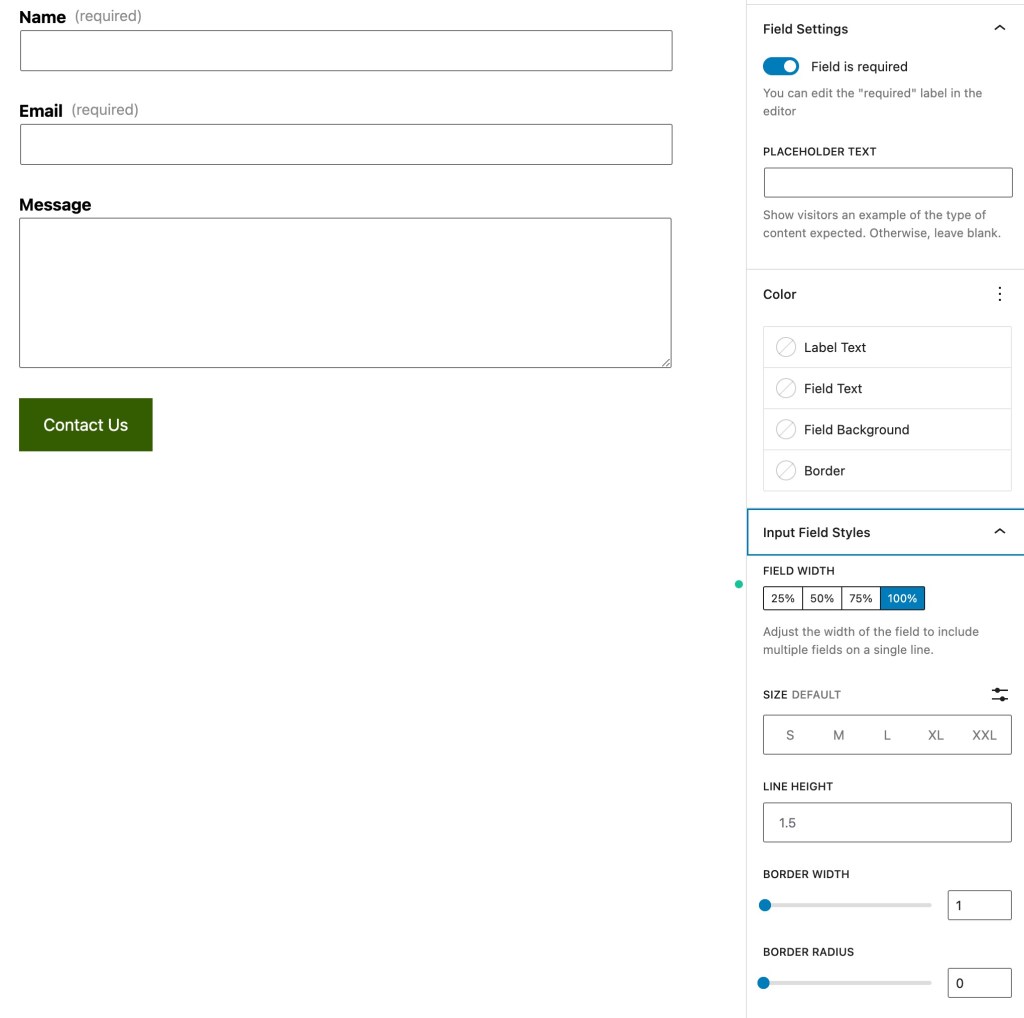Click the Border Radius slider handle
1024x1018 pixels.
pyautogui.click(x=764, y=983)
